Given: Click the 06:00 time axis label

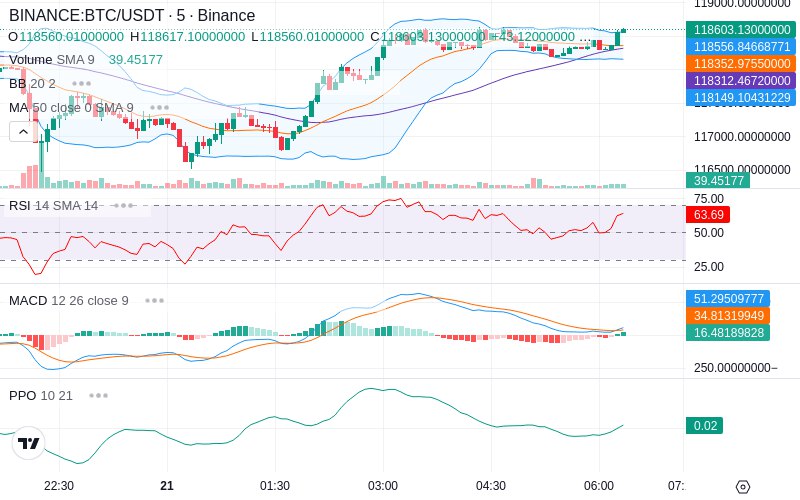Looking at the screenshot, I should (598, 486).
